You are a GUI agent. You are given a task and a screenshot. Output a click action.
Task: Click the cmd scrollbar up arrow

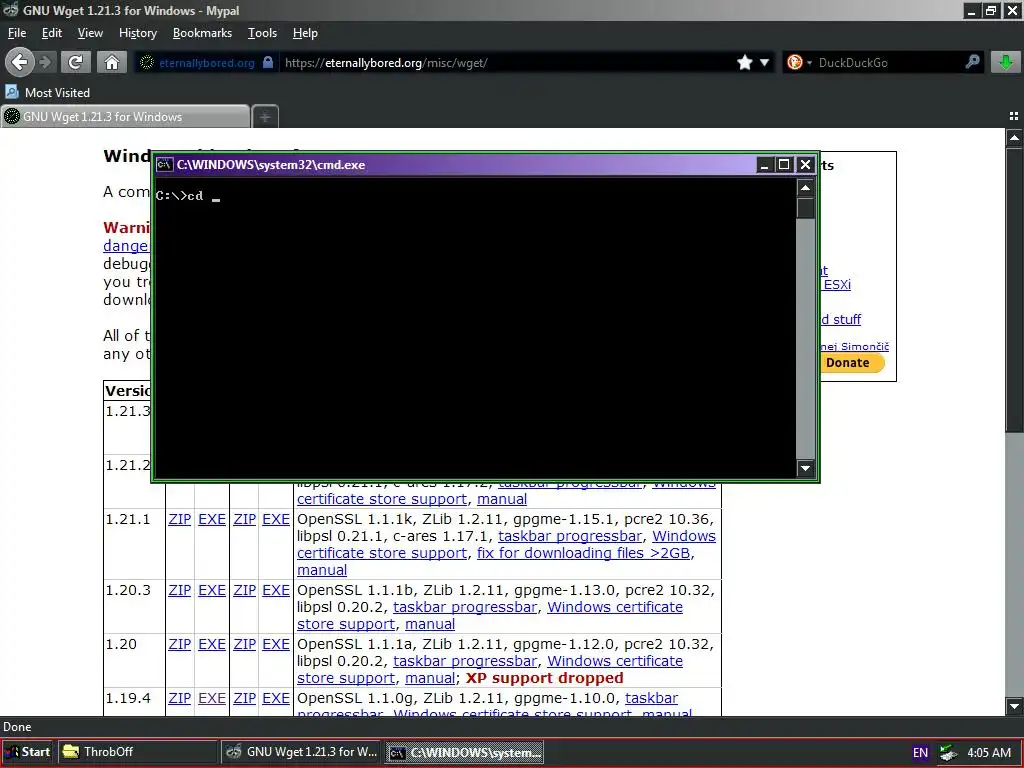click(x=805, y=188)
